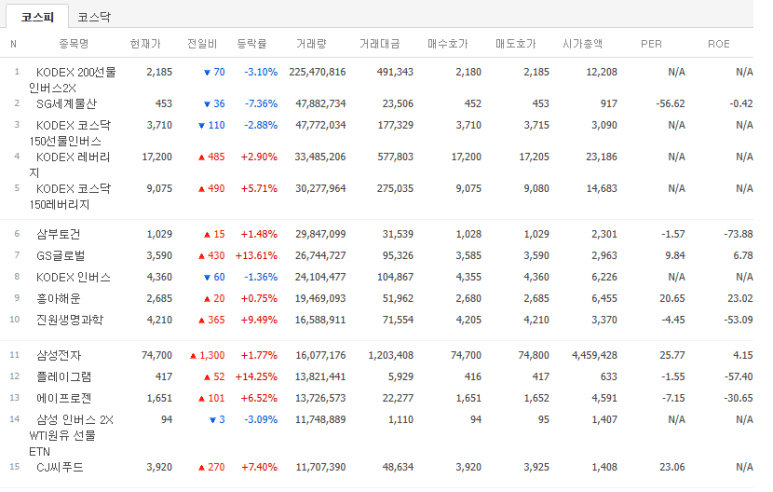Click GS글로벌 change rate +13.61%
This screenshot has height=492, width=773.
pyautogui.click(x=256, y=255)
